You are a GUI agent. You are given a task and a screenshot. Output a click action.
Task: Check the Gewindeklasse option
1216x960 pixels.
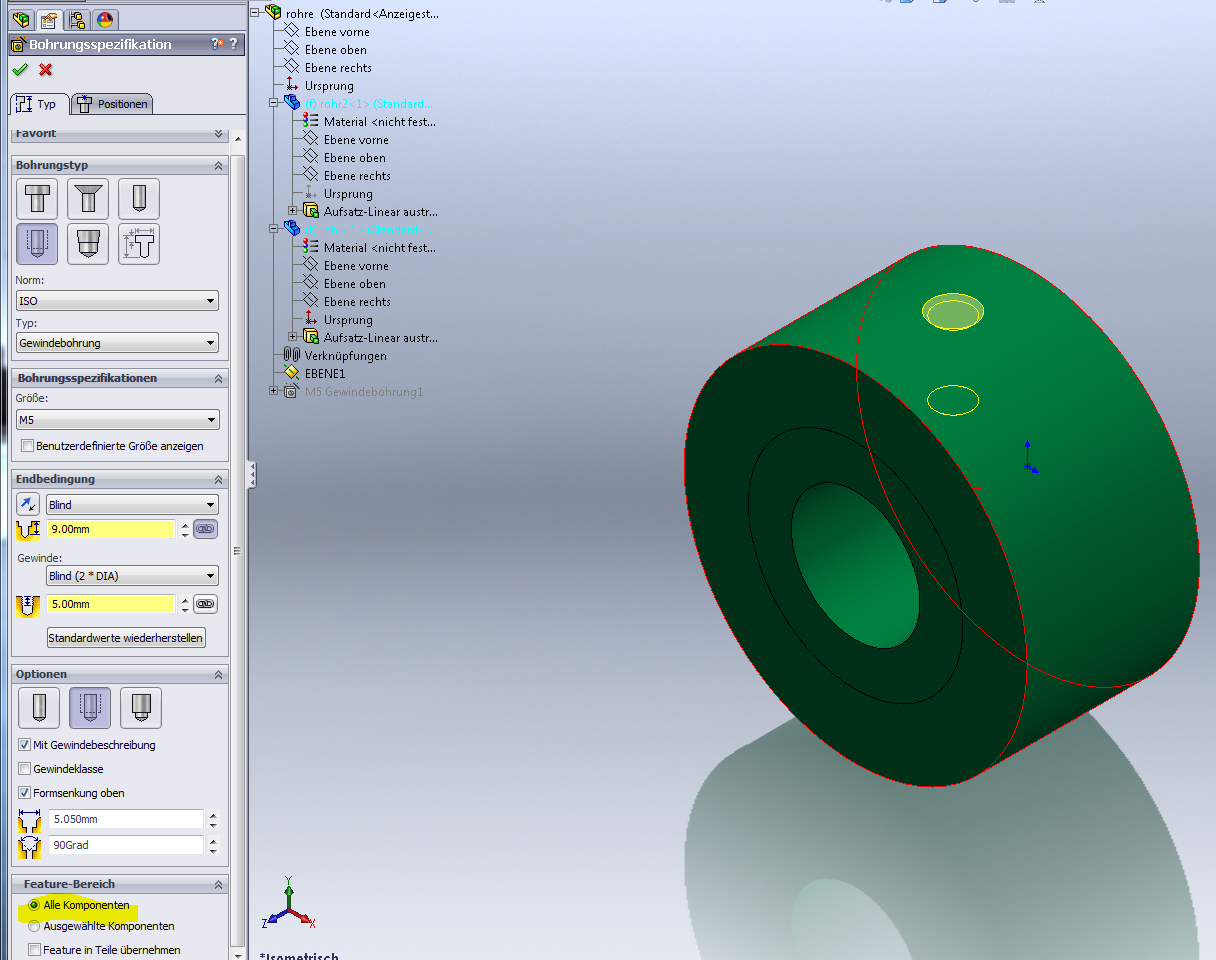pos(25,769)
